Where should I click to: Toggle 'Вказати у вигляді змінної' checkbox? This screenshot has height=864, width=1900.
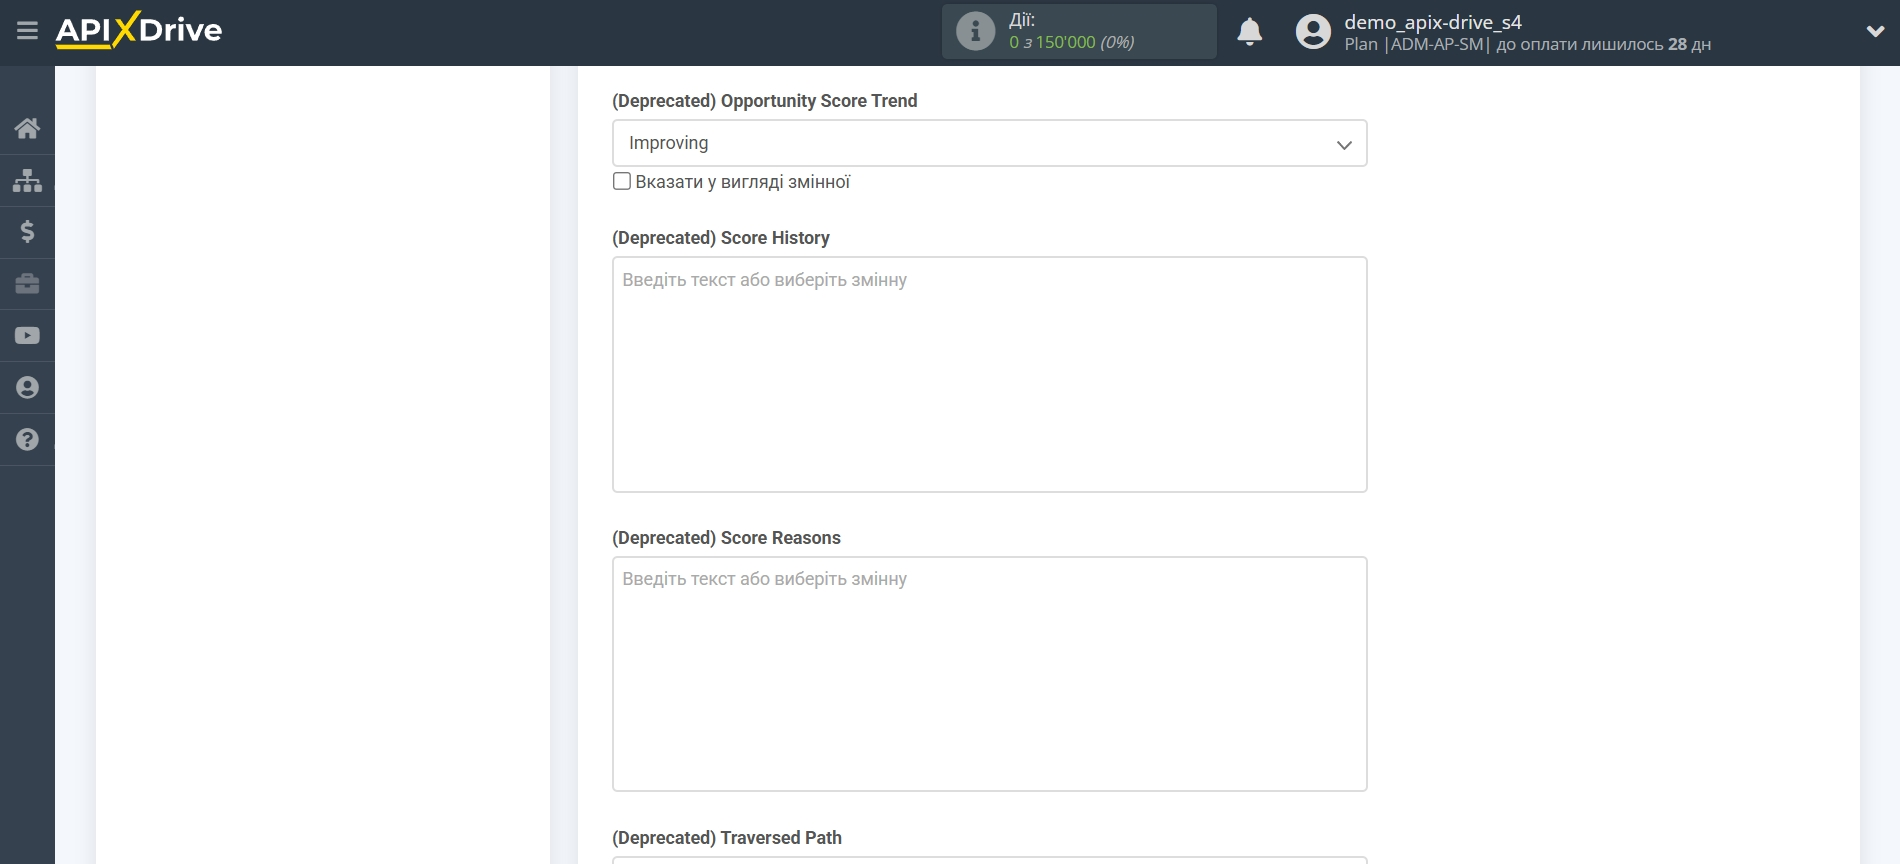[x=622, y=181]
